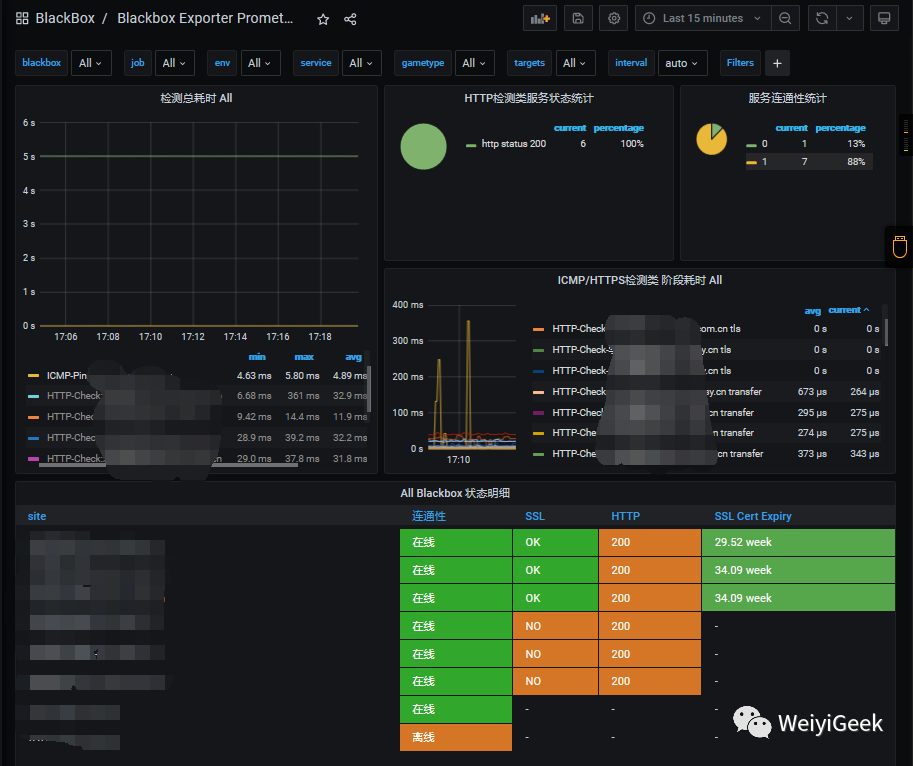Screen dimensions: 913x766
Task: Star the BlackBox dashboard
Action: [323, 19]
